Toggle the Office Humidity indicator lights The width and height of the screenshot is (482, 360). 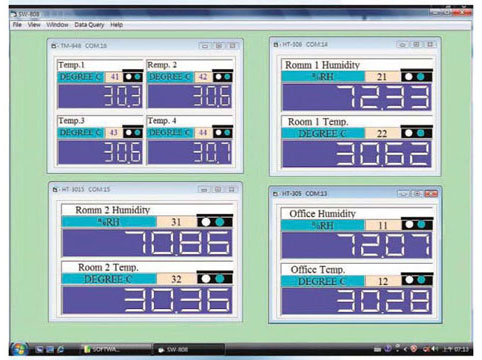coord(417,225)
